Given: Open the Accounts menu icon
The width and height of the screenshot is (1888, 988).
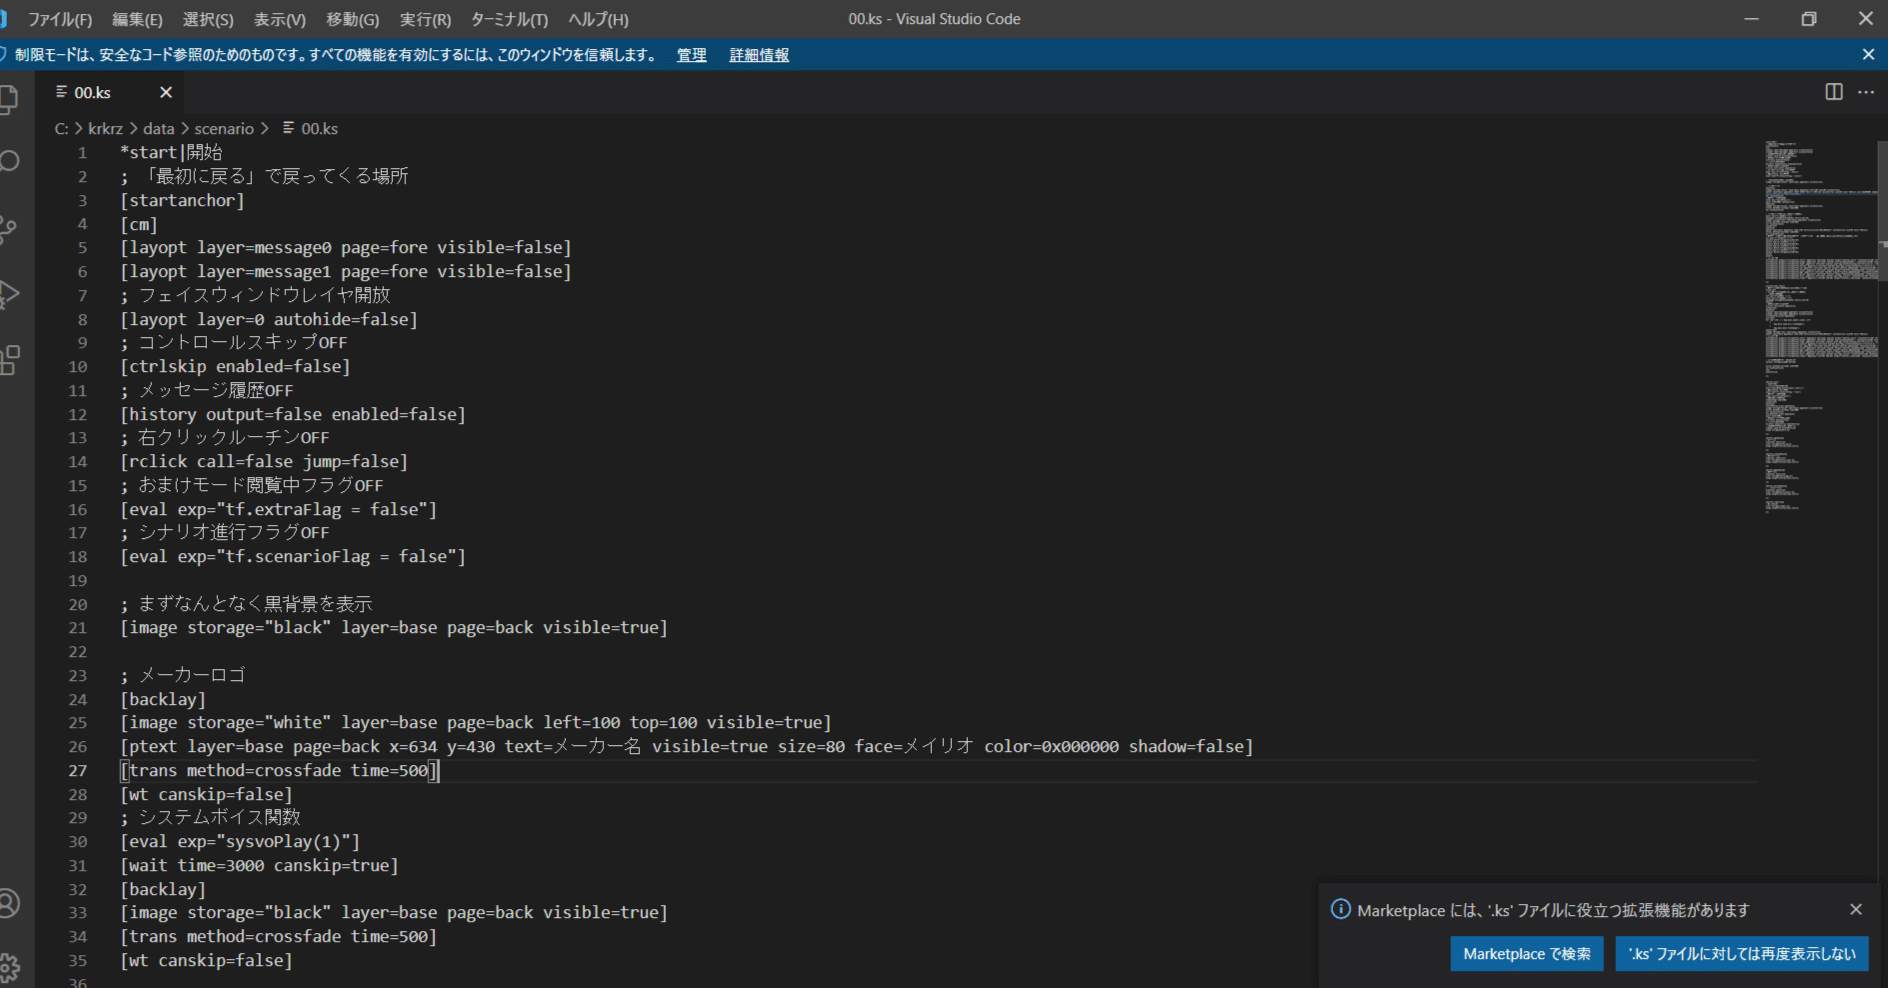Looking at the screenshot, I should [x=8, y=904].
